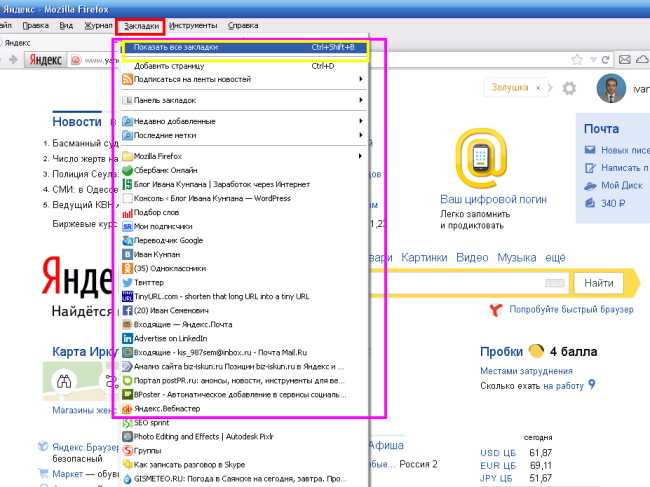Expand Подписаться на ленты новостей submenu arrow
This screenshot has height=487, width=650.
tap(361, 79)
